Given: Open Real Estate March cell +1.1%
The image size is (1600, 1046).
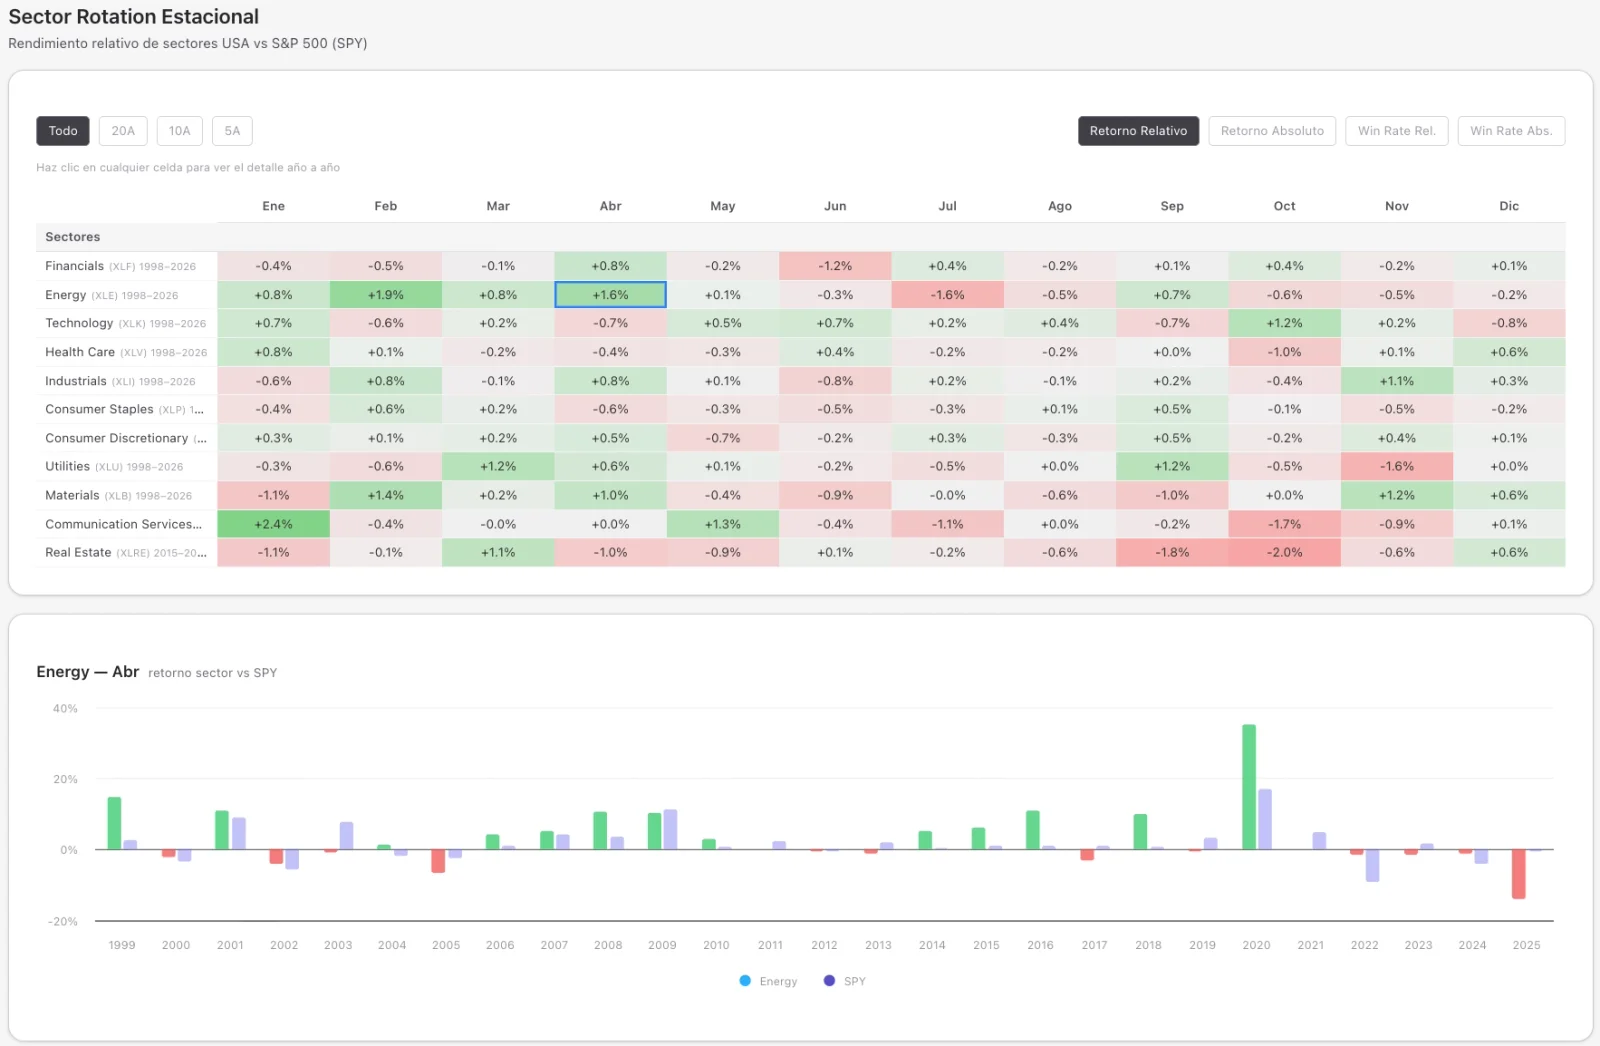Looking at the screenshot, I should [x=498, y=553].
